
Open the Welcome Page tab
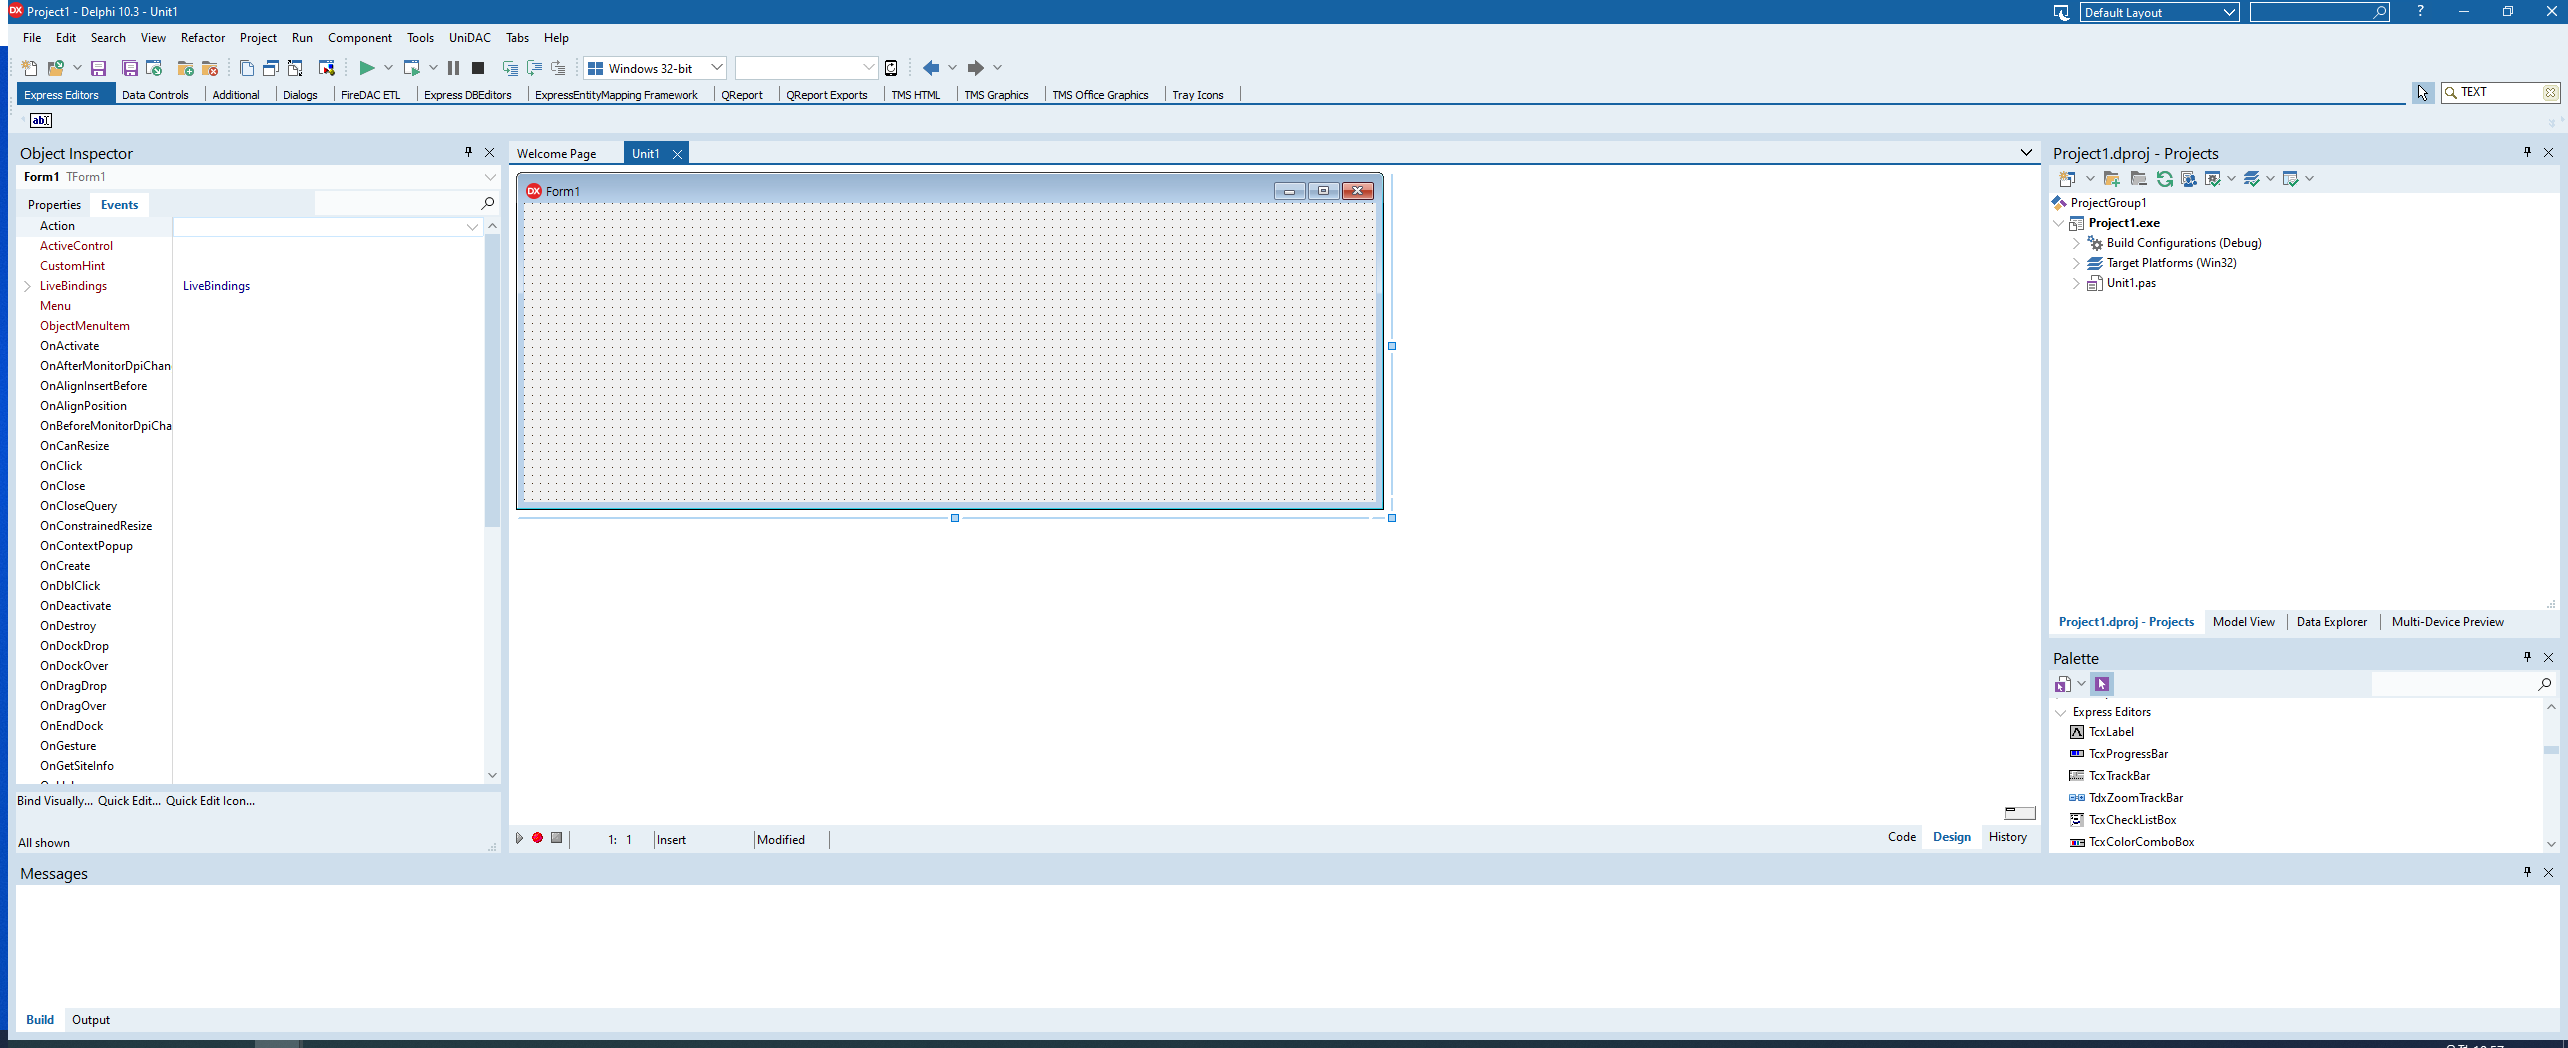pos(556,154)
